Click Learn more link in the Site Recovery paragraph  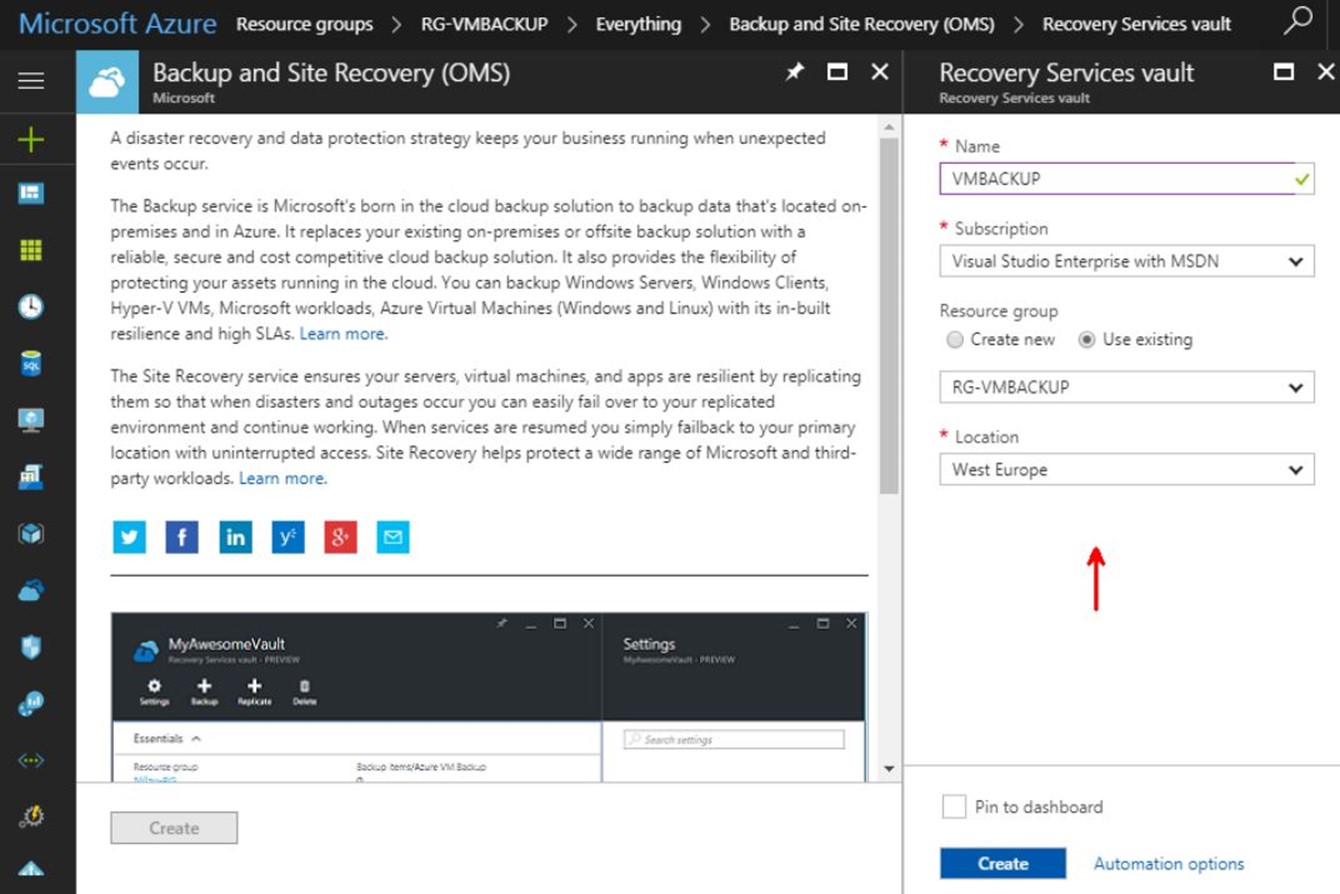tap(283, 479)
